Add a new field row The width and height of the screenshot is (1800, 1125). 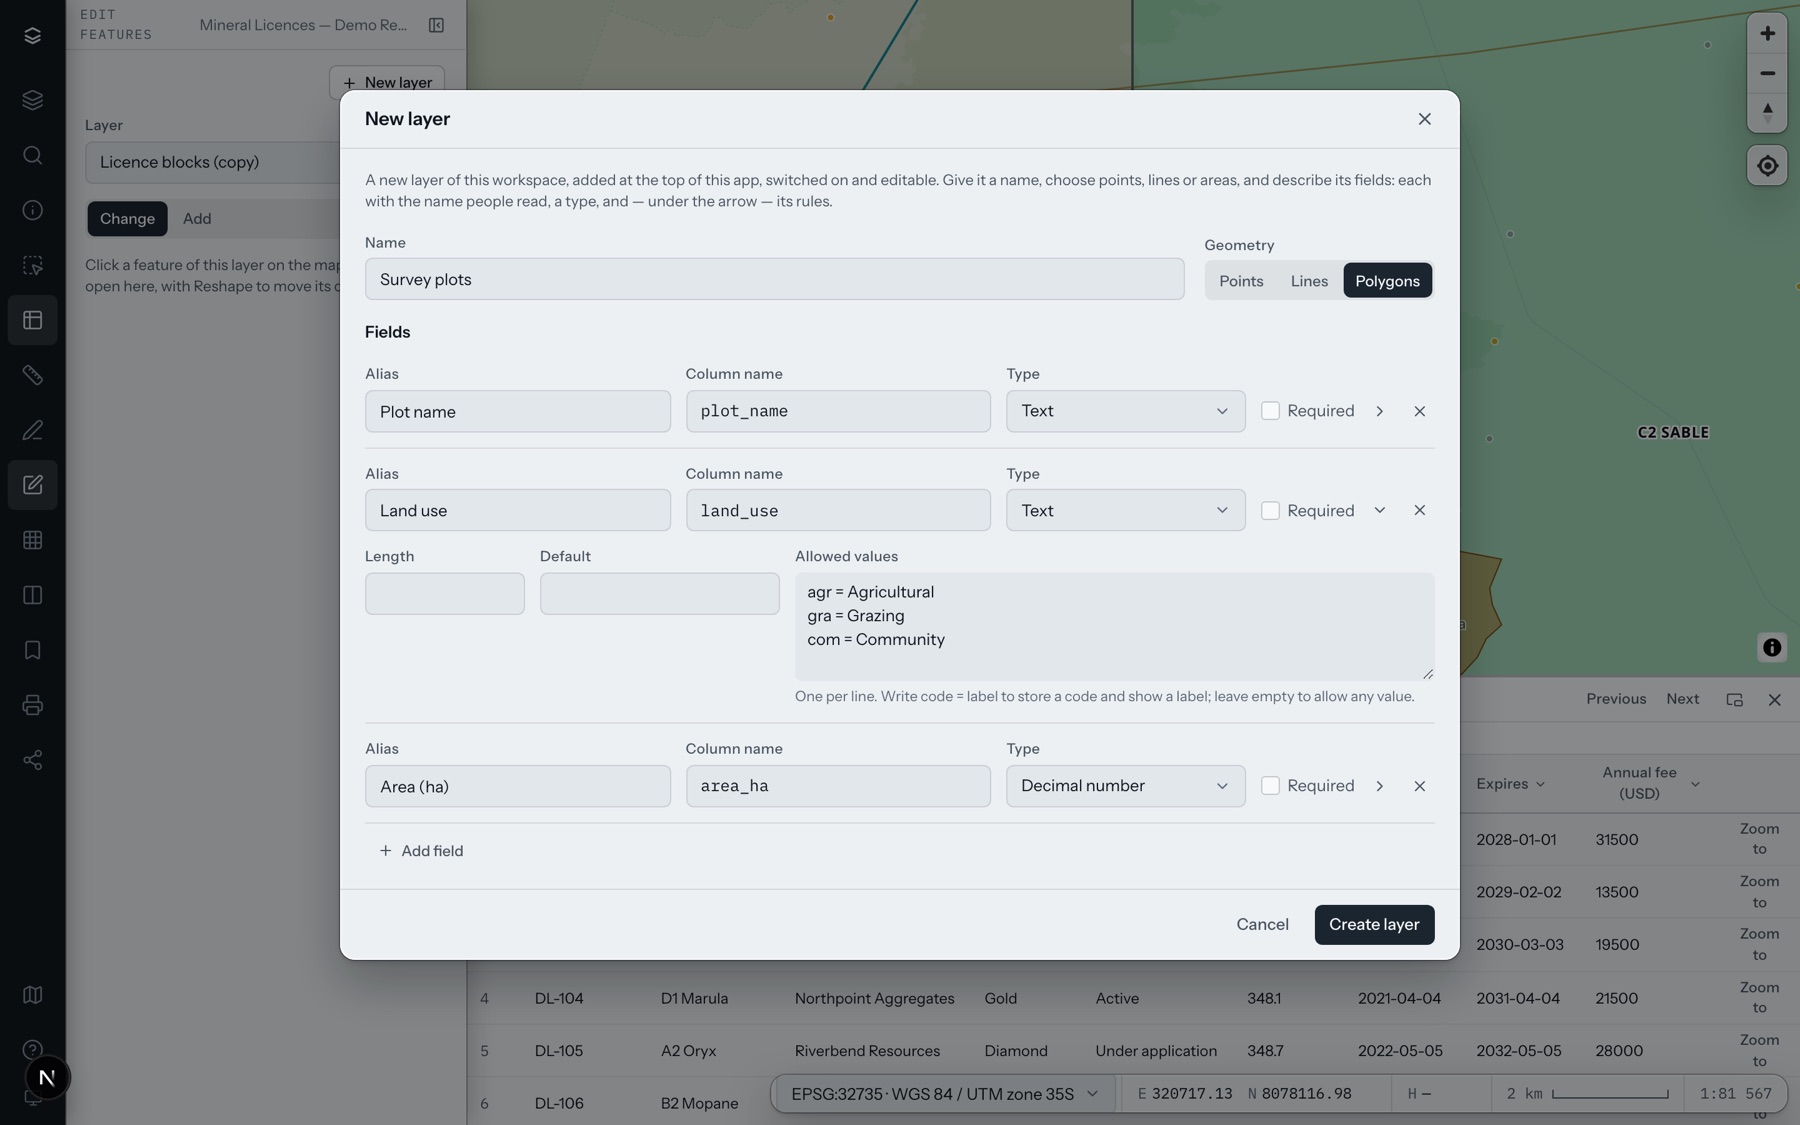(x=421, y=851)
